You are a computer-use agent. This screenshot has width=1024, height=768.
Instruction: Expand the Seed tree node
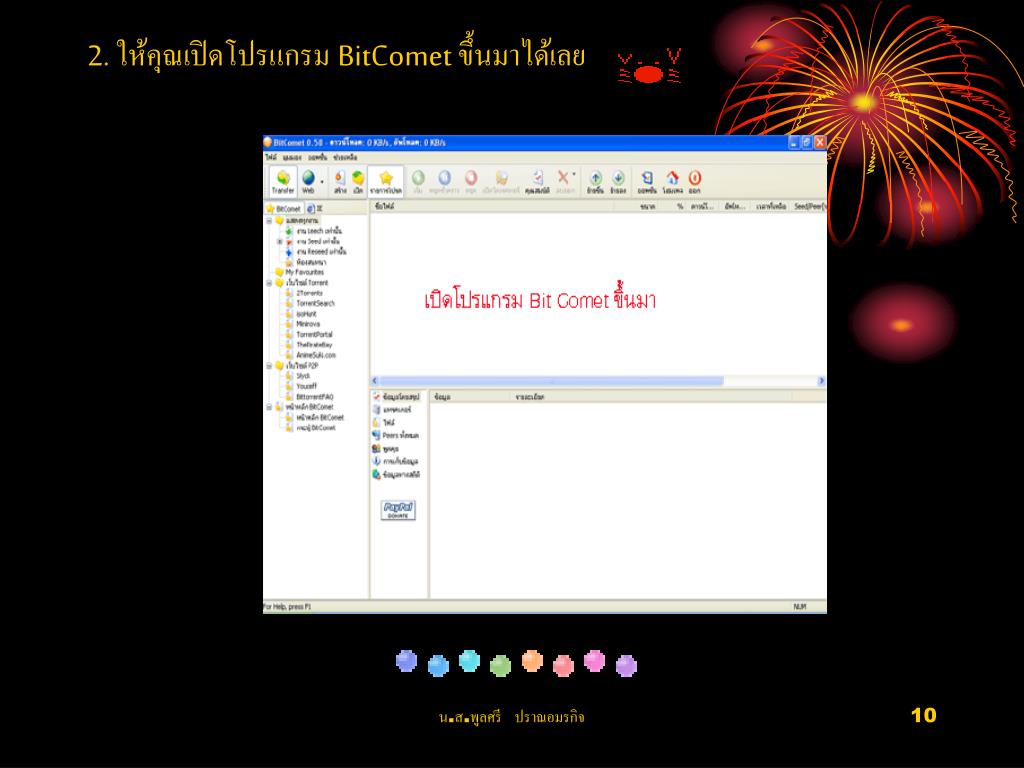point(280,242)
